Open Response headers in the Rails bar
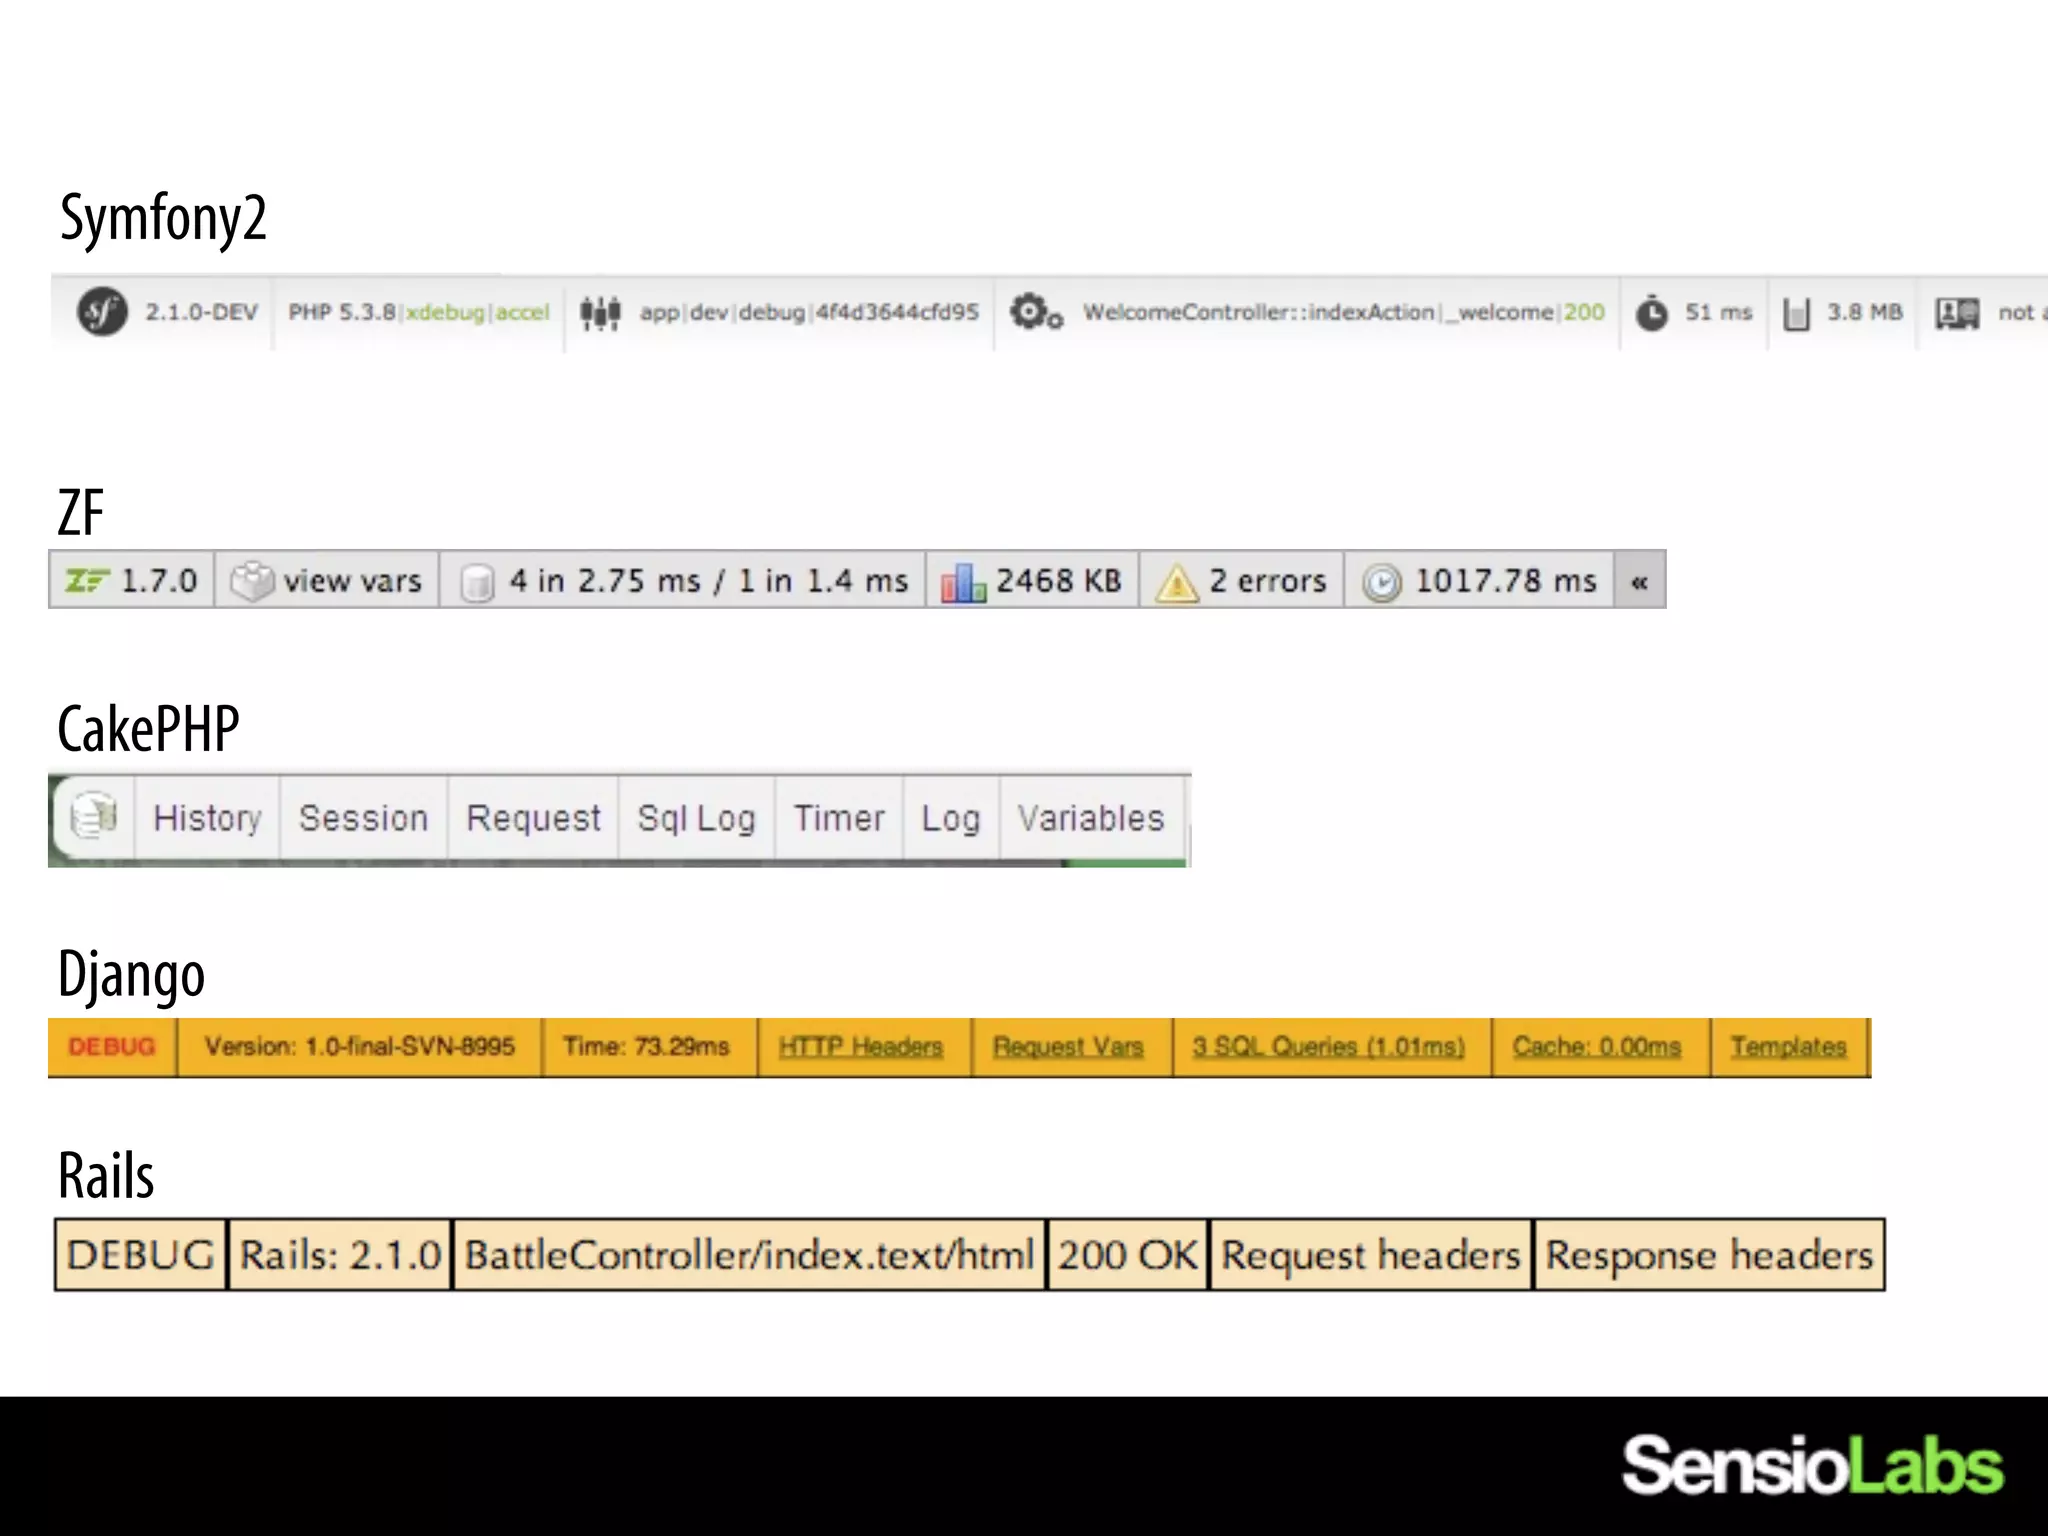Image resolution: width=2048 pixels, height=1536 pixels. point(1710,1255)
